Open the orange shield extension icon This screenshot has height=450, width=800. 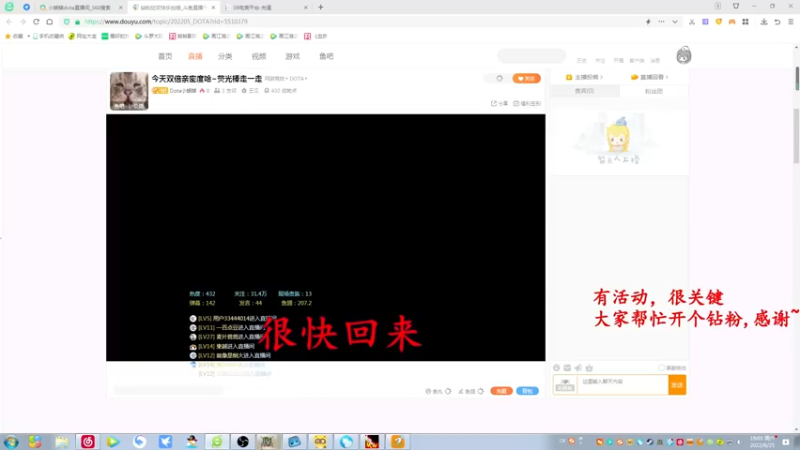point(718,22)
